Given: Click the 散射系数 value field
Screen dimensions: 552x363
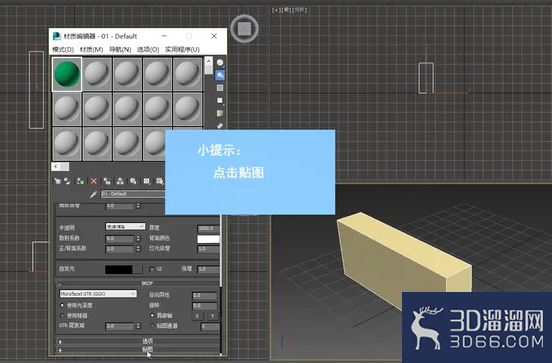Looking at the screenshot, I should [x=119, y=239].
